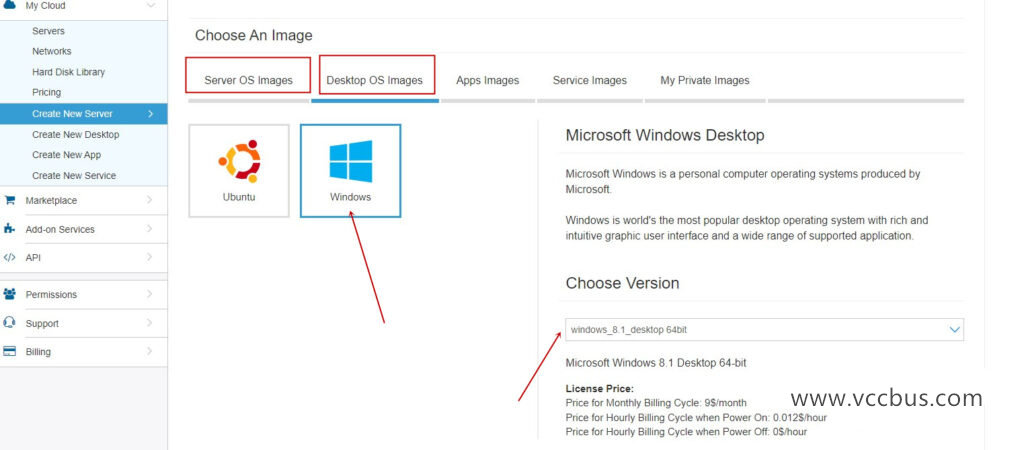Open the Windows version dropdown
This screenshot has height=450, width=1024.
[764, 329]
